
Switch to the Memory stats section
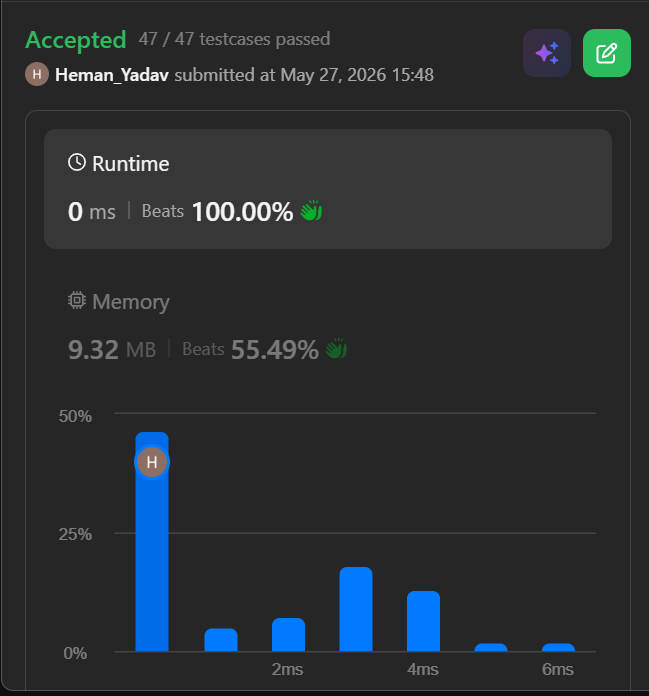point(328,326)
